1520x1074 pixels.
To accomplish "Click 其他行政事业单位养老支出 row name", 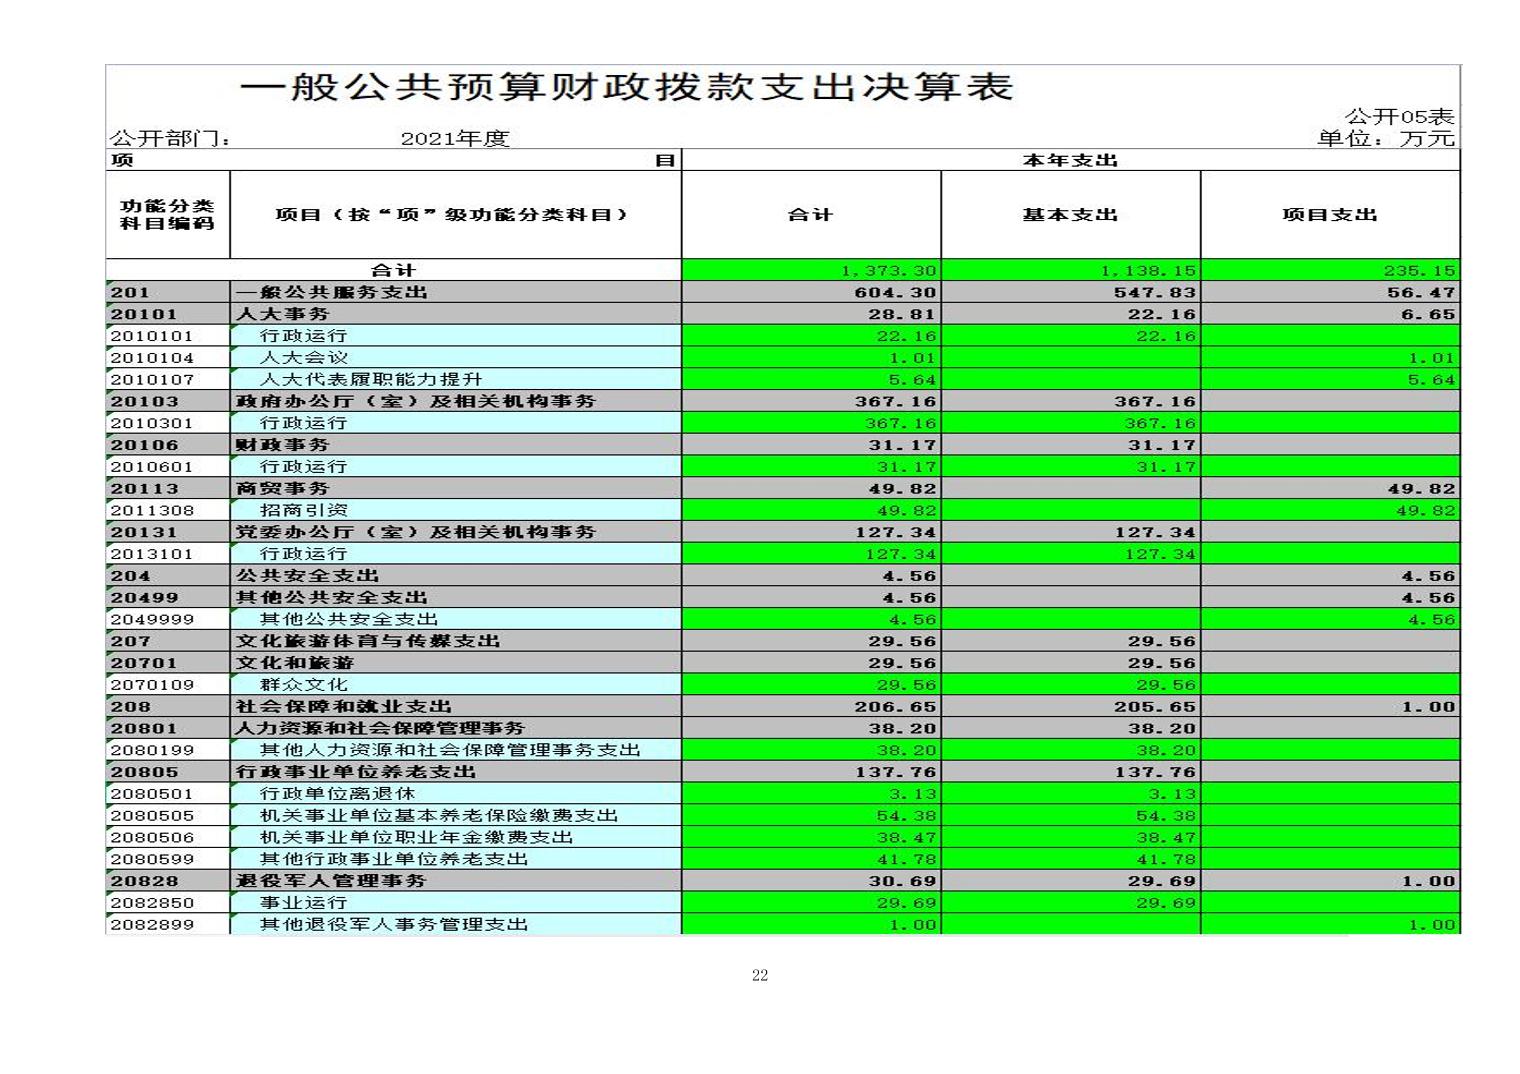I will tap(393, 859).
